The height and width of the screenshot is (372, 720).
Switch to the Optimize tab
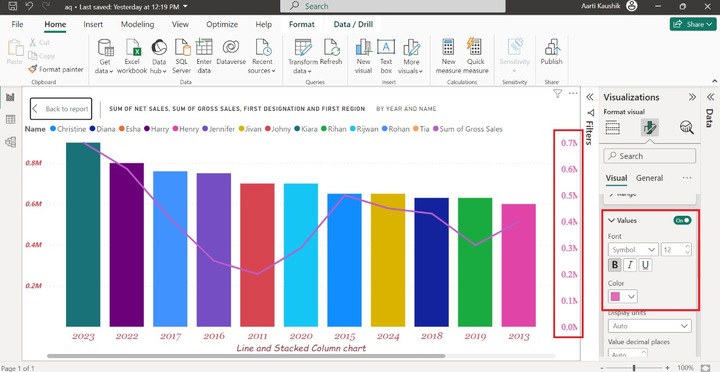pyautogui.click(x=222, y=24)
